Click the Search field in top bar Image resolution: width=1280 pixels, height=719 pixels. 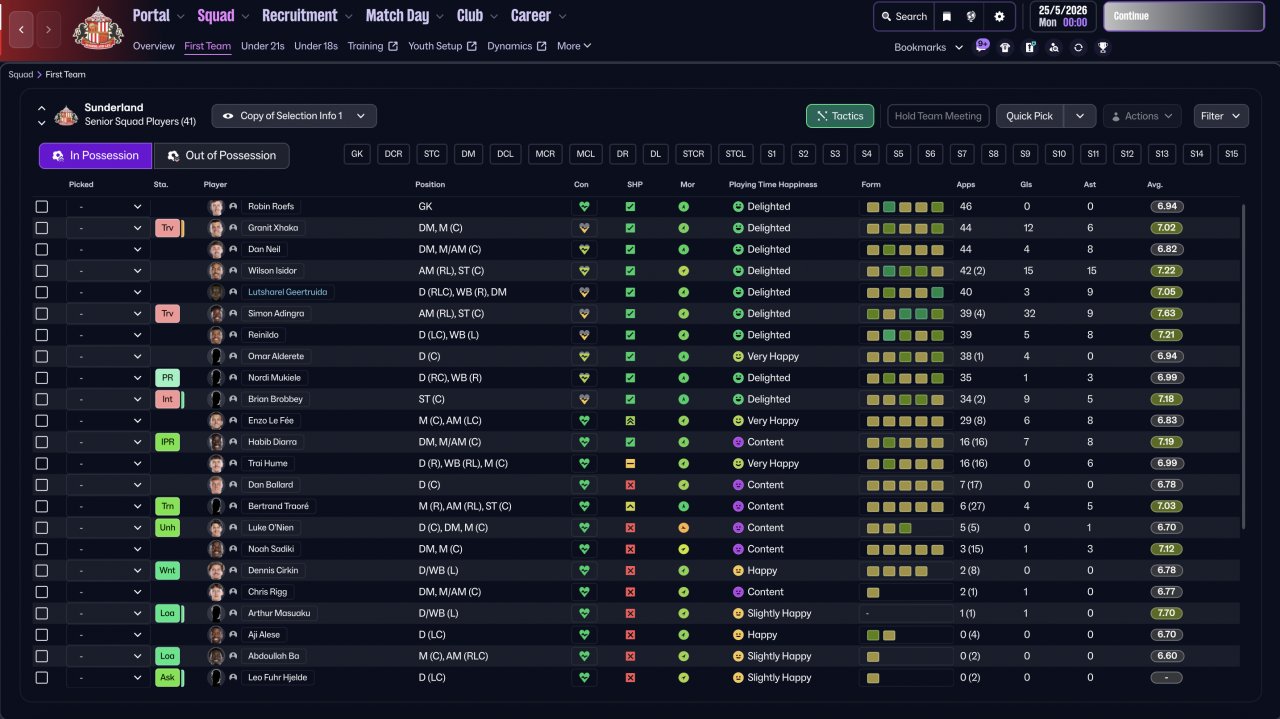coord(903,16)
